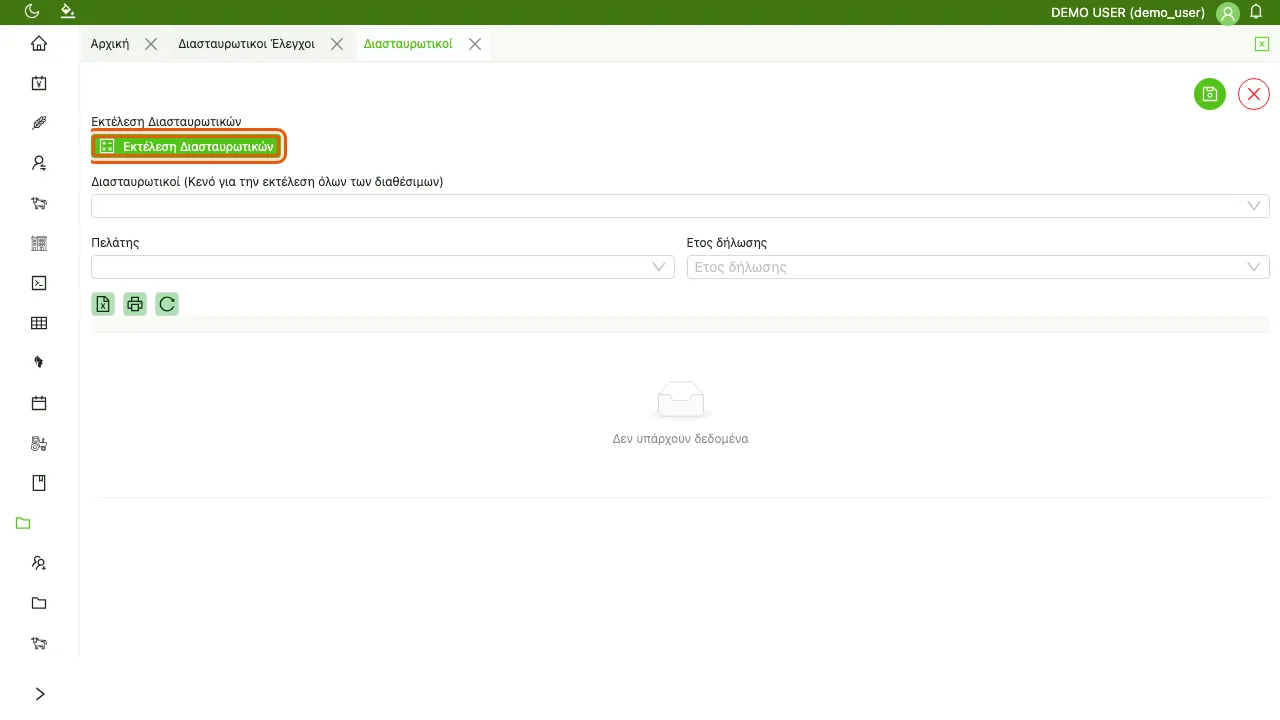Viewport: 1280px width, 720px height.
Task: Close the Διασταυρωτικοί tab
Action: click(x=475, y=44)
